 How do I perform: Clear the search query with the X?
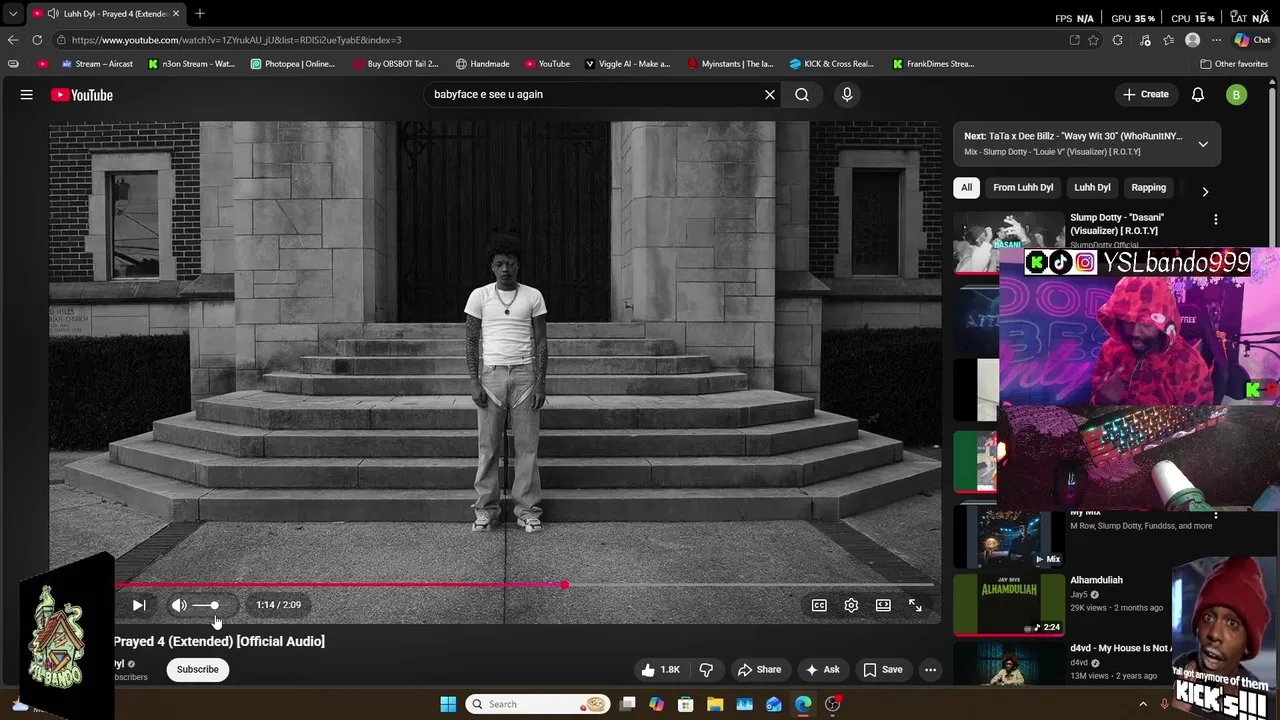coord(770,94)
